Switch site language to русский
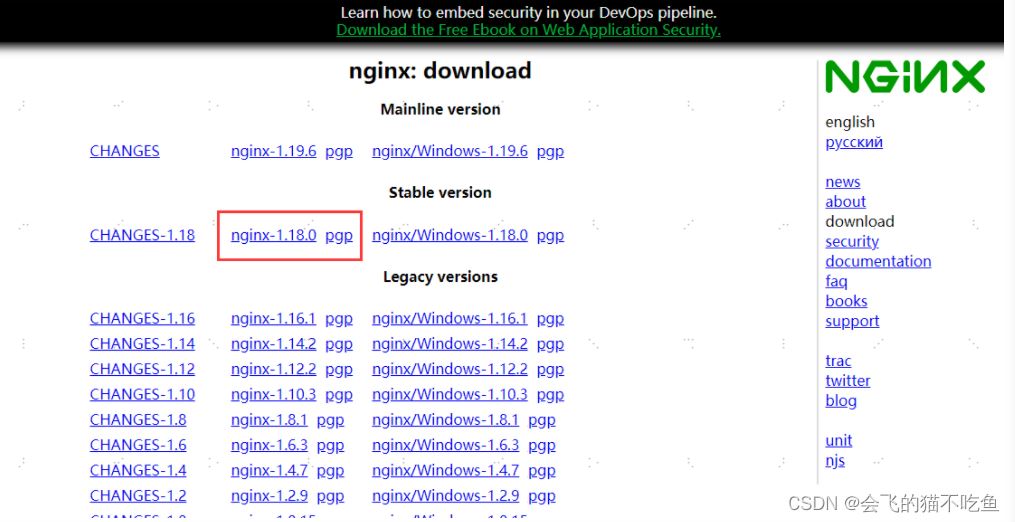 tap(854, 142)
